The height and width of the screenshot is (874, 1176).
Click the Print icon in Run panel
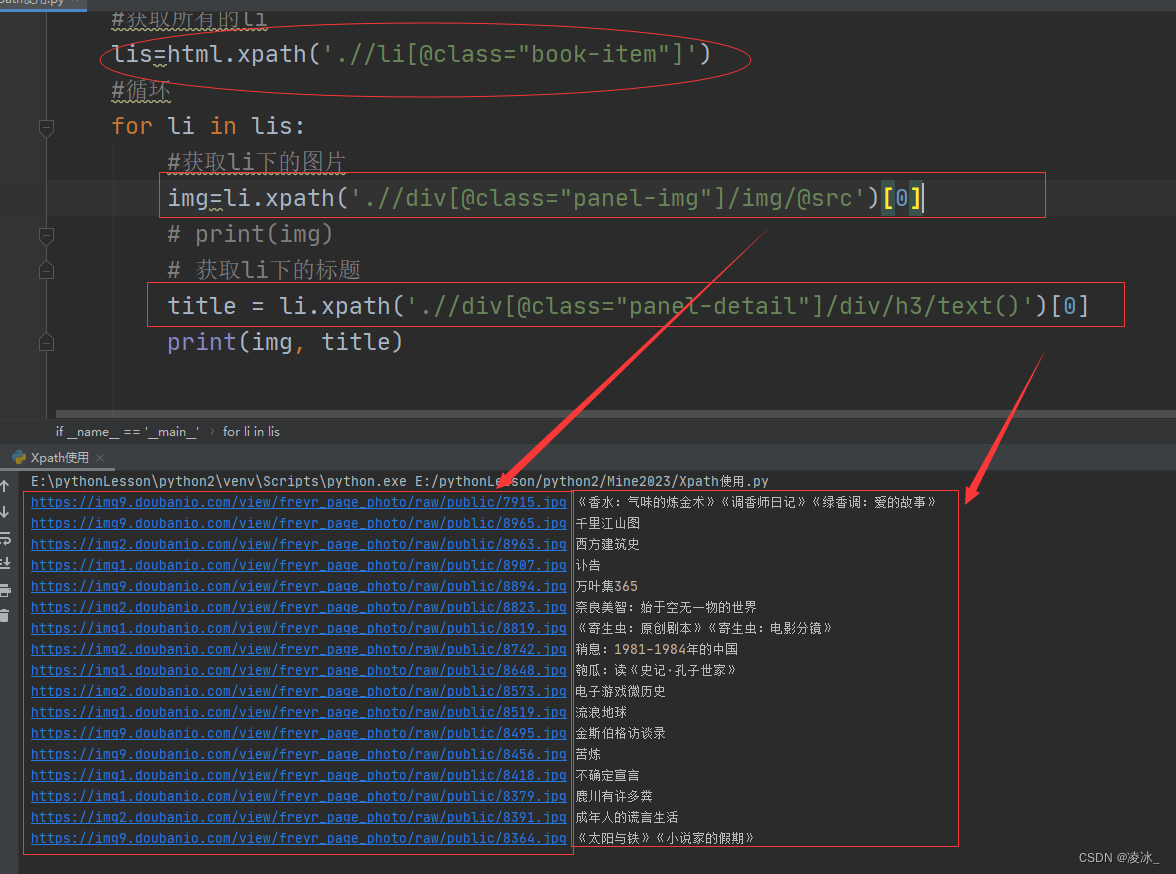[4, 590]
